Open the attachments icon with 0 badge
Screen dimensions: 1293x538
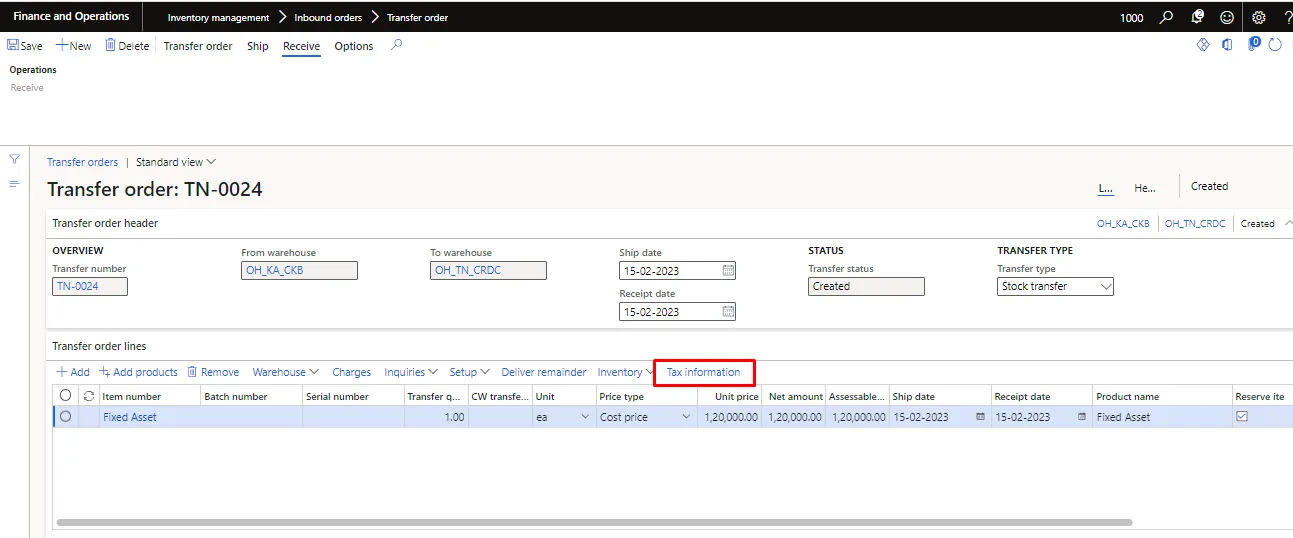click(1253, 44)
